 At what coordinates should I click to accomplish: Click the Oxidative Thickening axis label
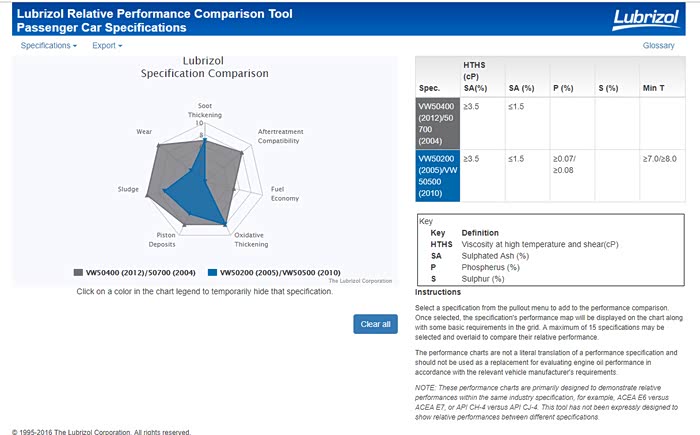click(250, 239)
